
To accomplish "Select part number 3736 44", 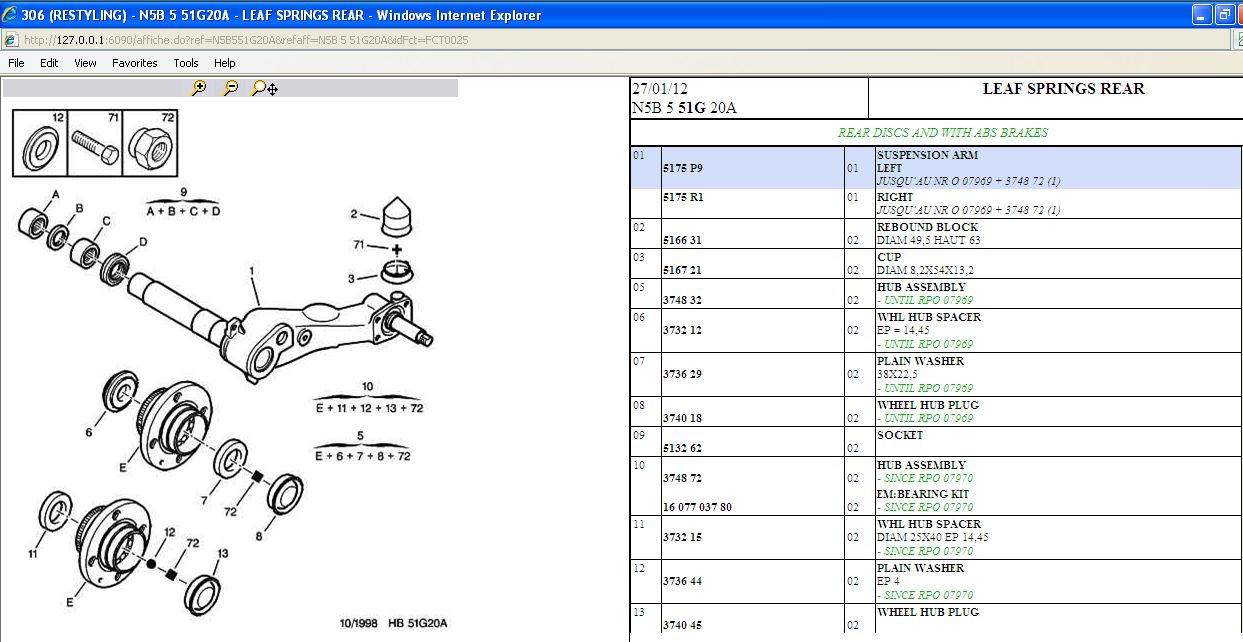I will click(682, 581).
